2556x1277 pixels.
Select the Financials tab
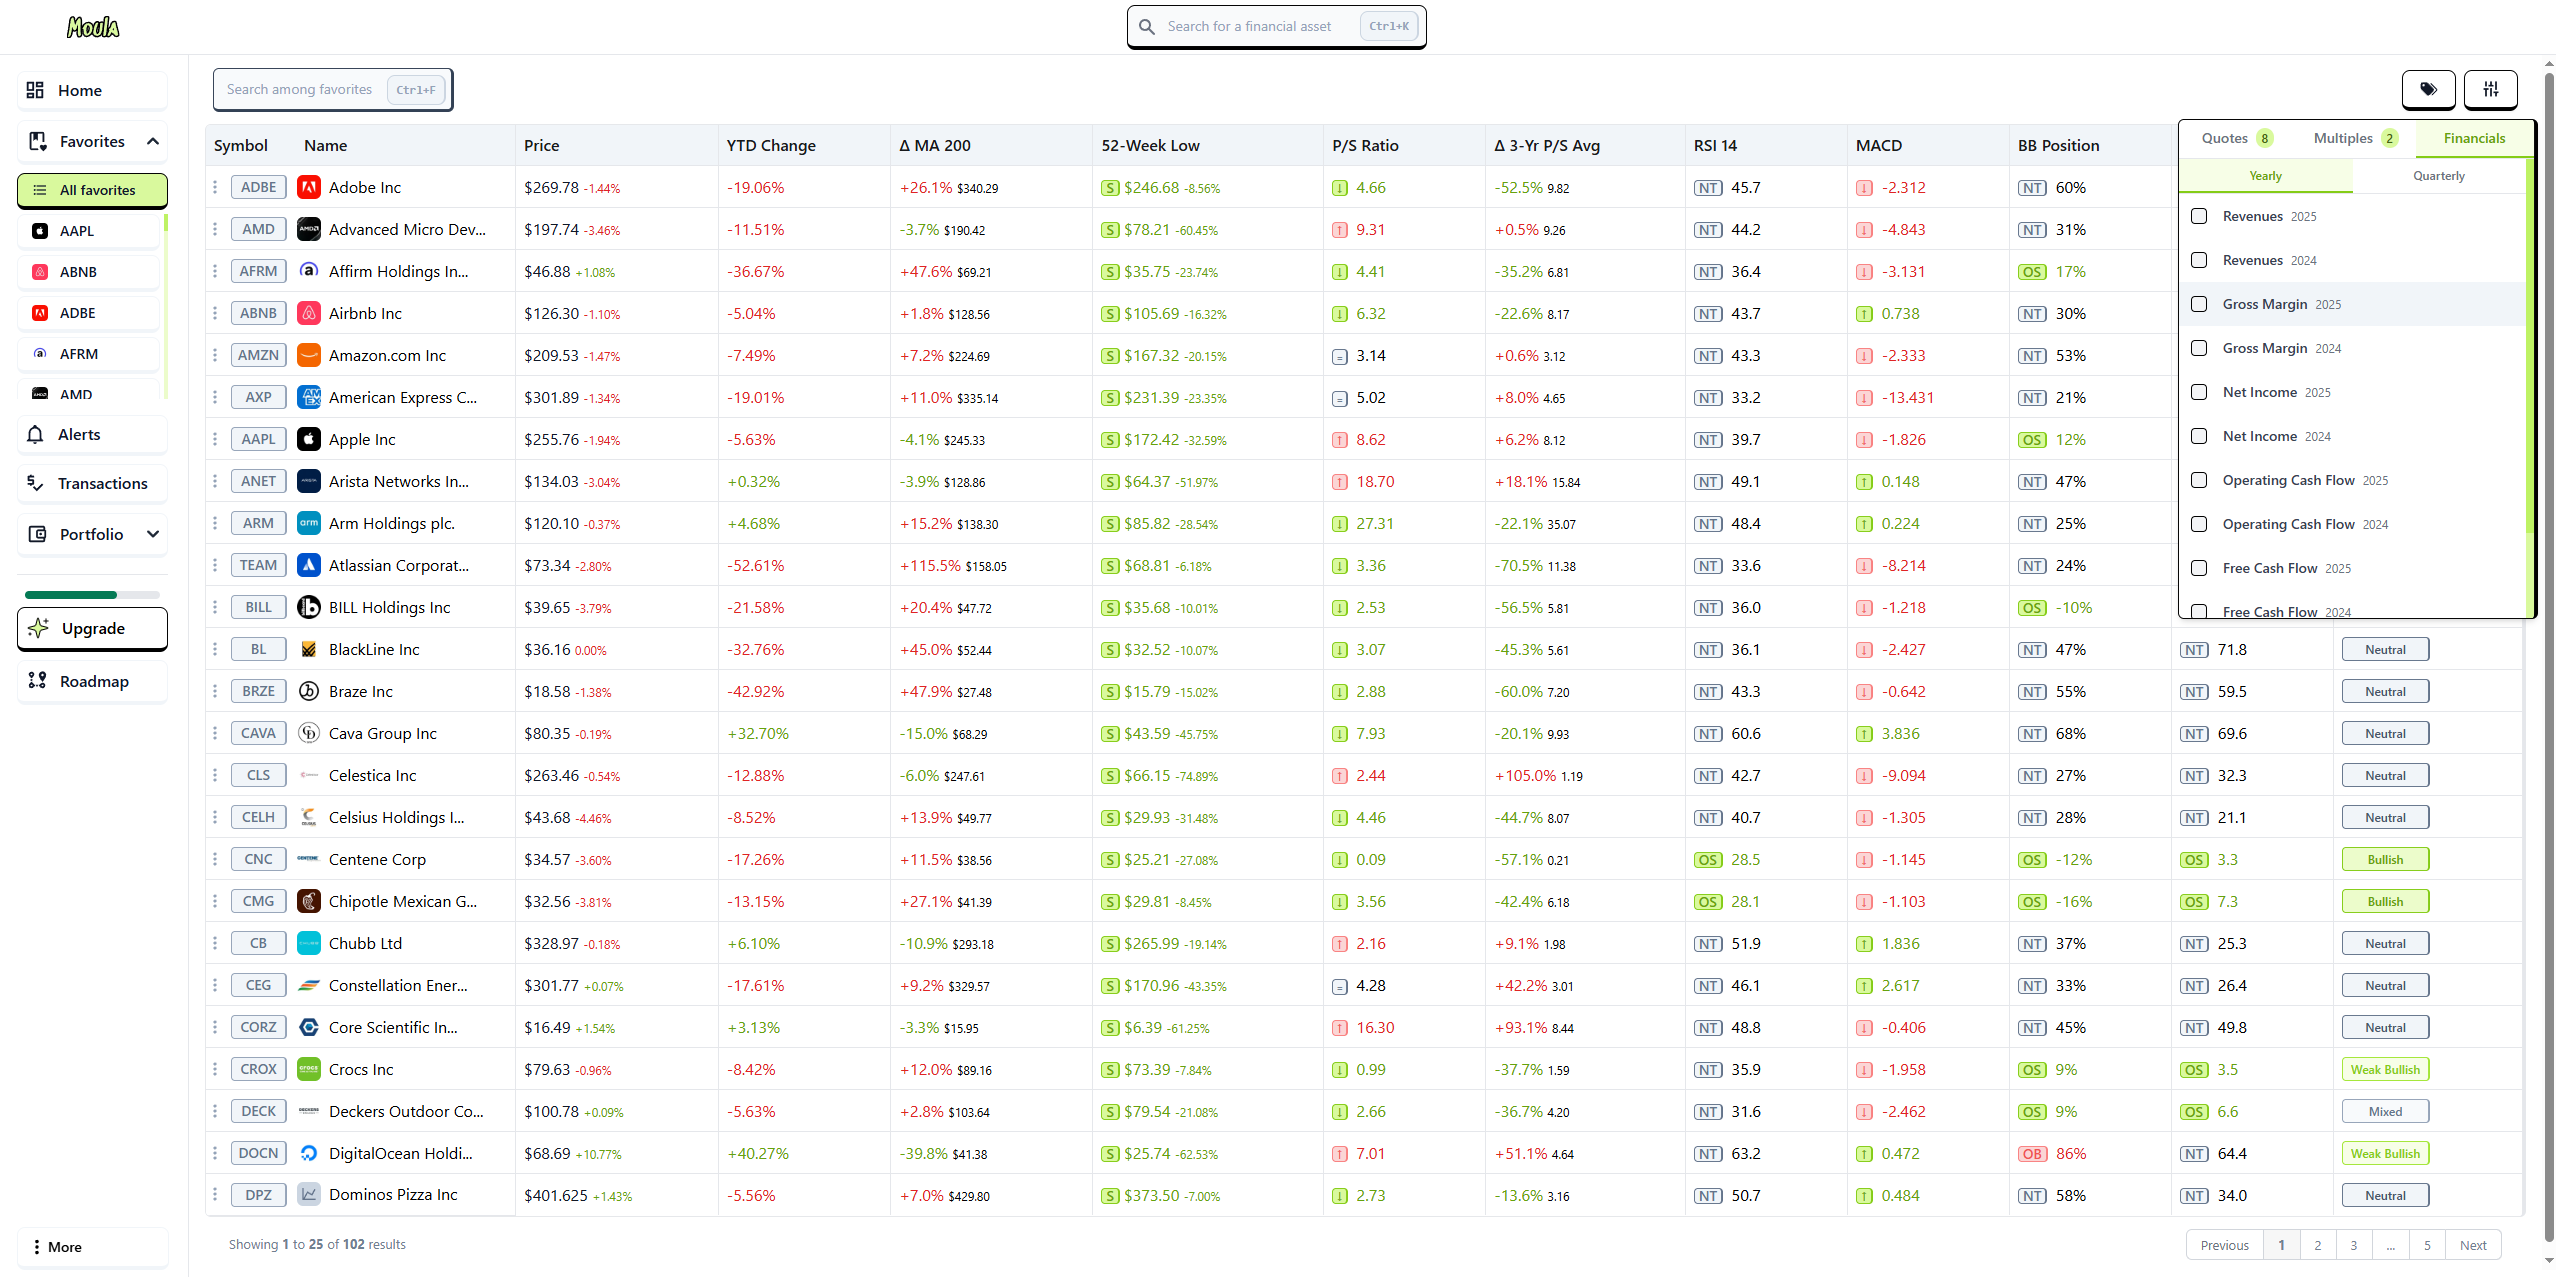(2474, 138)
